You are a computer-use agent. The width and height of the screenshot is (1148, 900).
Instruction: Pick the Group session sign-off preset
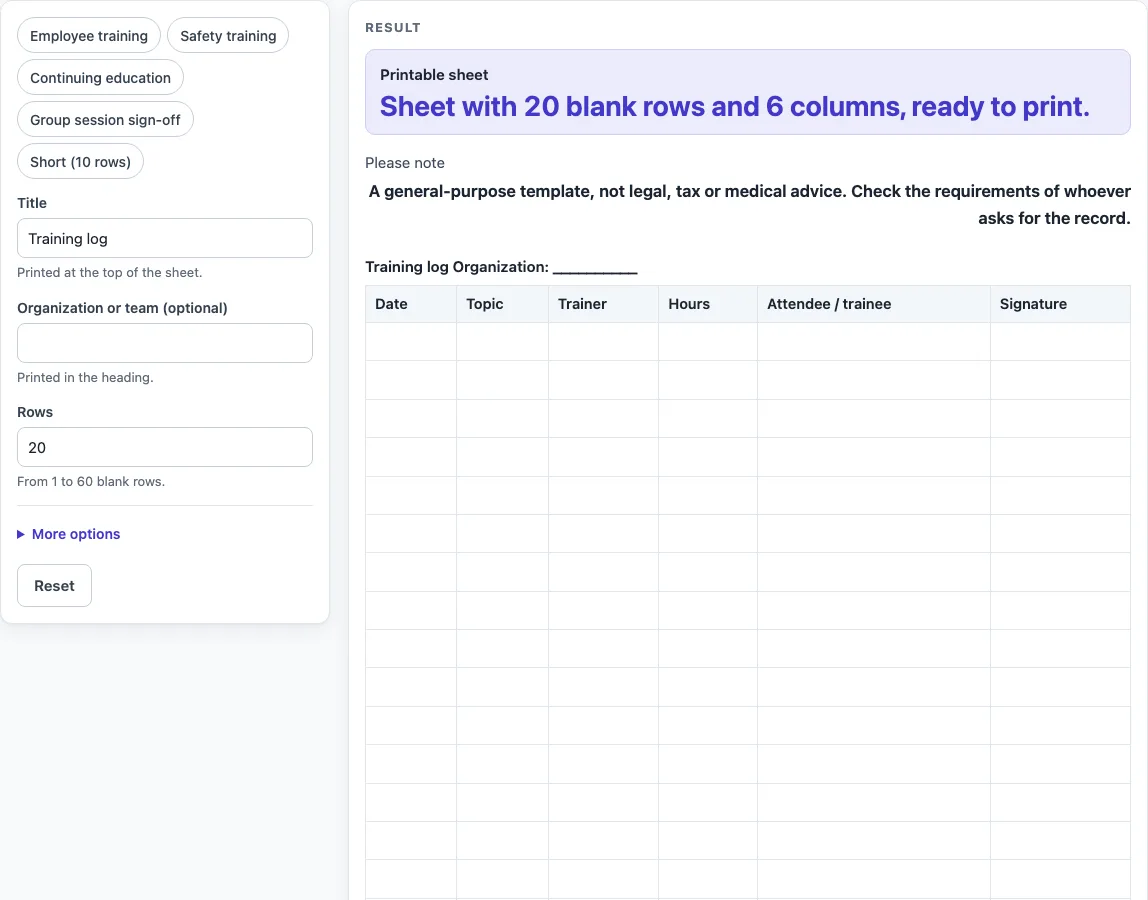pos(105,119)
